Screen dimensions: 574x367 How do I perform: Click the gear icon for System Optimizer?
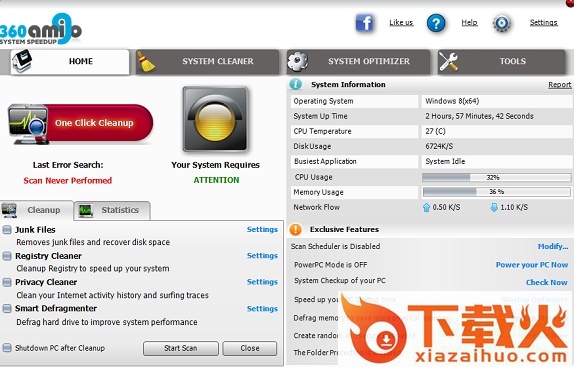[x=297, y=61]
